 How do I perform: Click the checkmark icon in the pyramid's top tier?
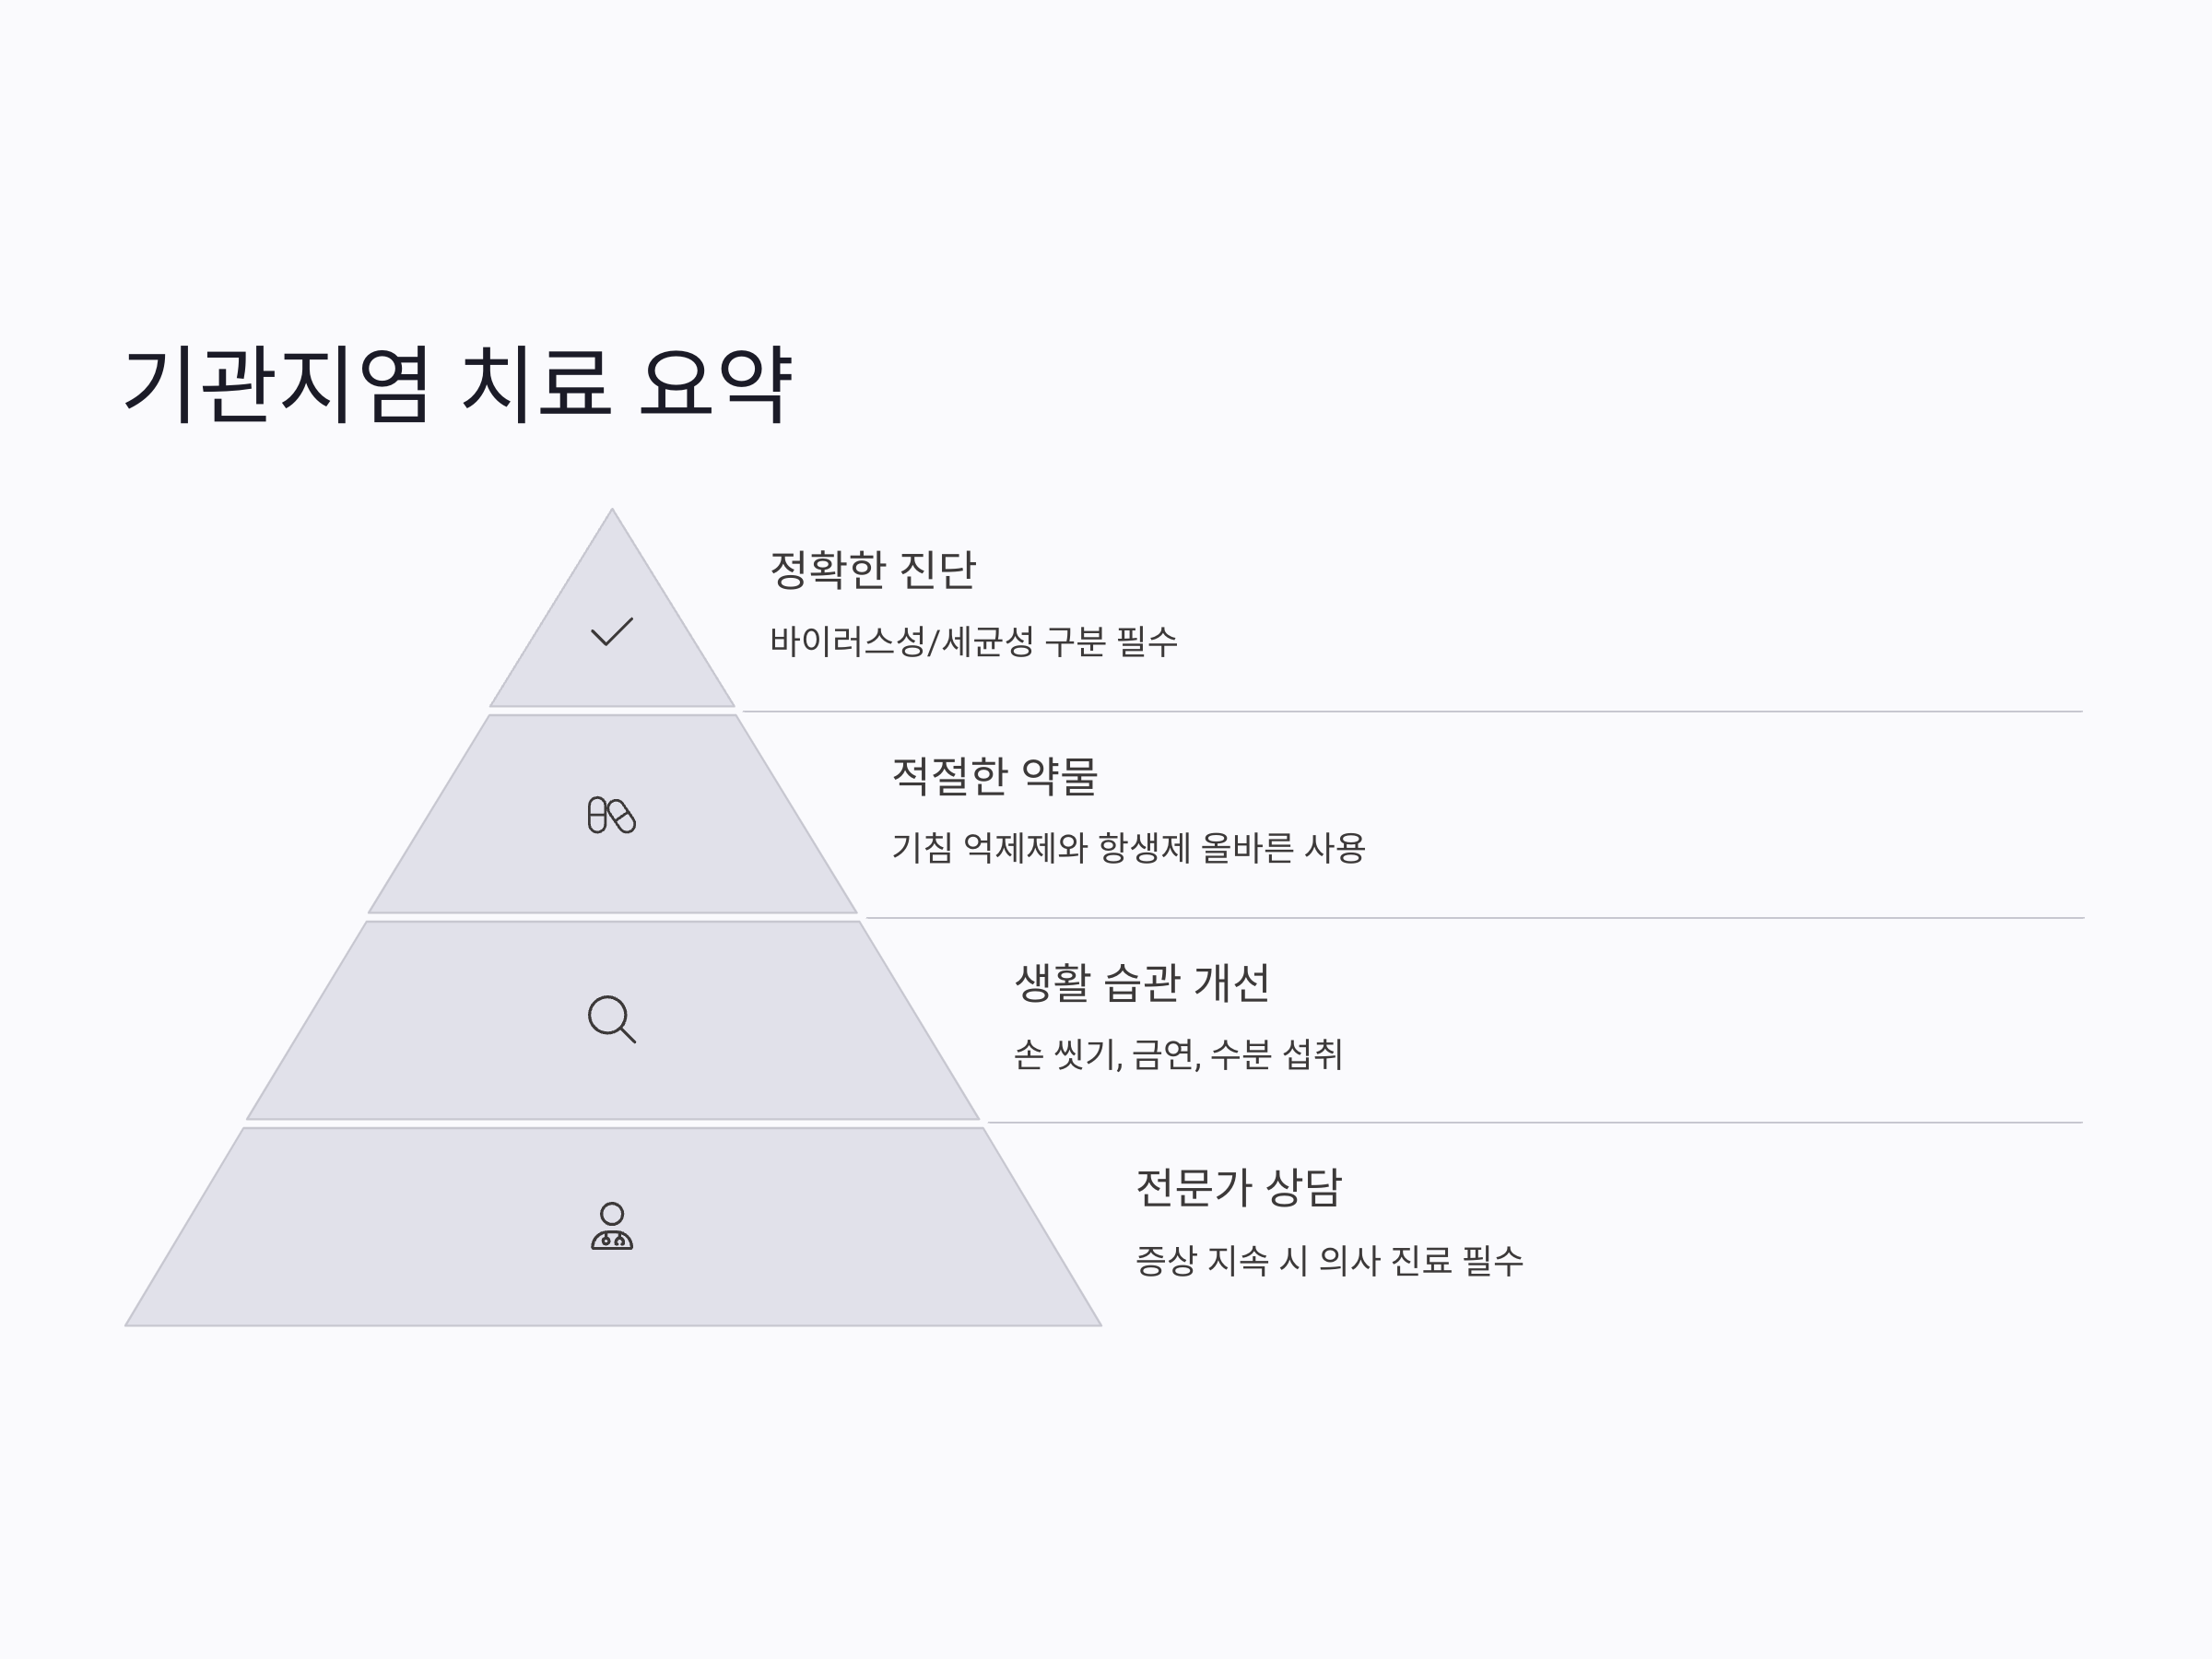612,631
